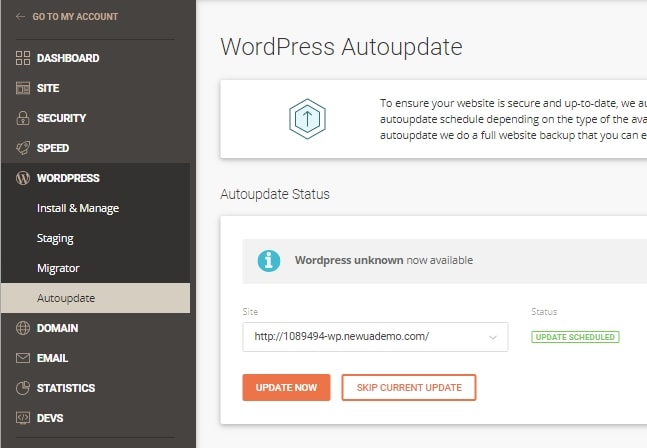
Task: Click the Update Now button
Action: click(x=286, y=387)
